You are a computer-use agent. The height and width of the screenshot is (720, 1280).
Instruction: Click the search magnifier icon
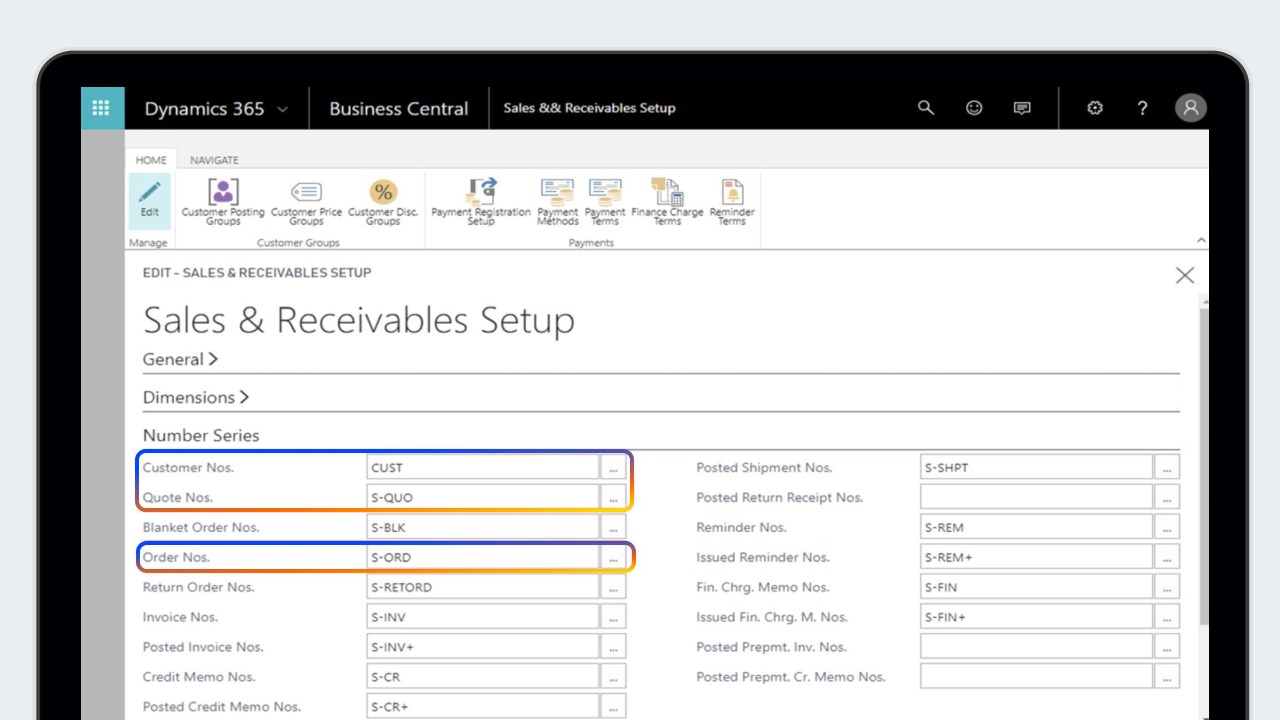click(926, 108)
